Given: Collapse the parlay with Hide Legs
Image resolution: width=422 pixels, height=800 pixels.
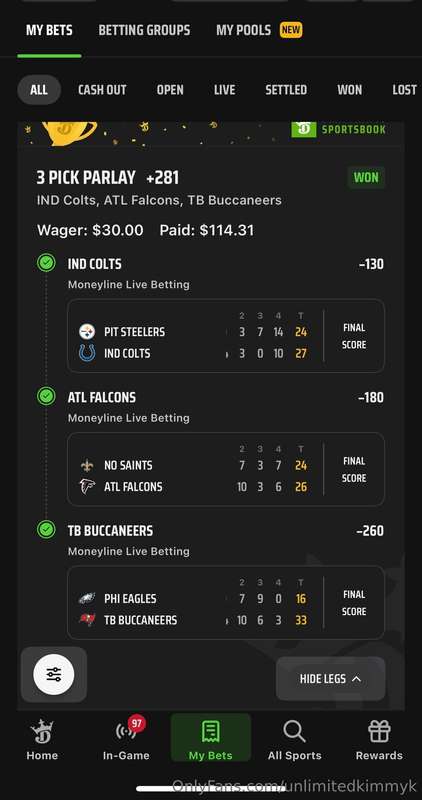Looking at the screenshot, I should click(330, 679).
